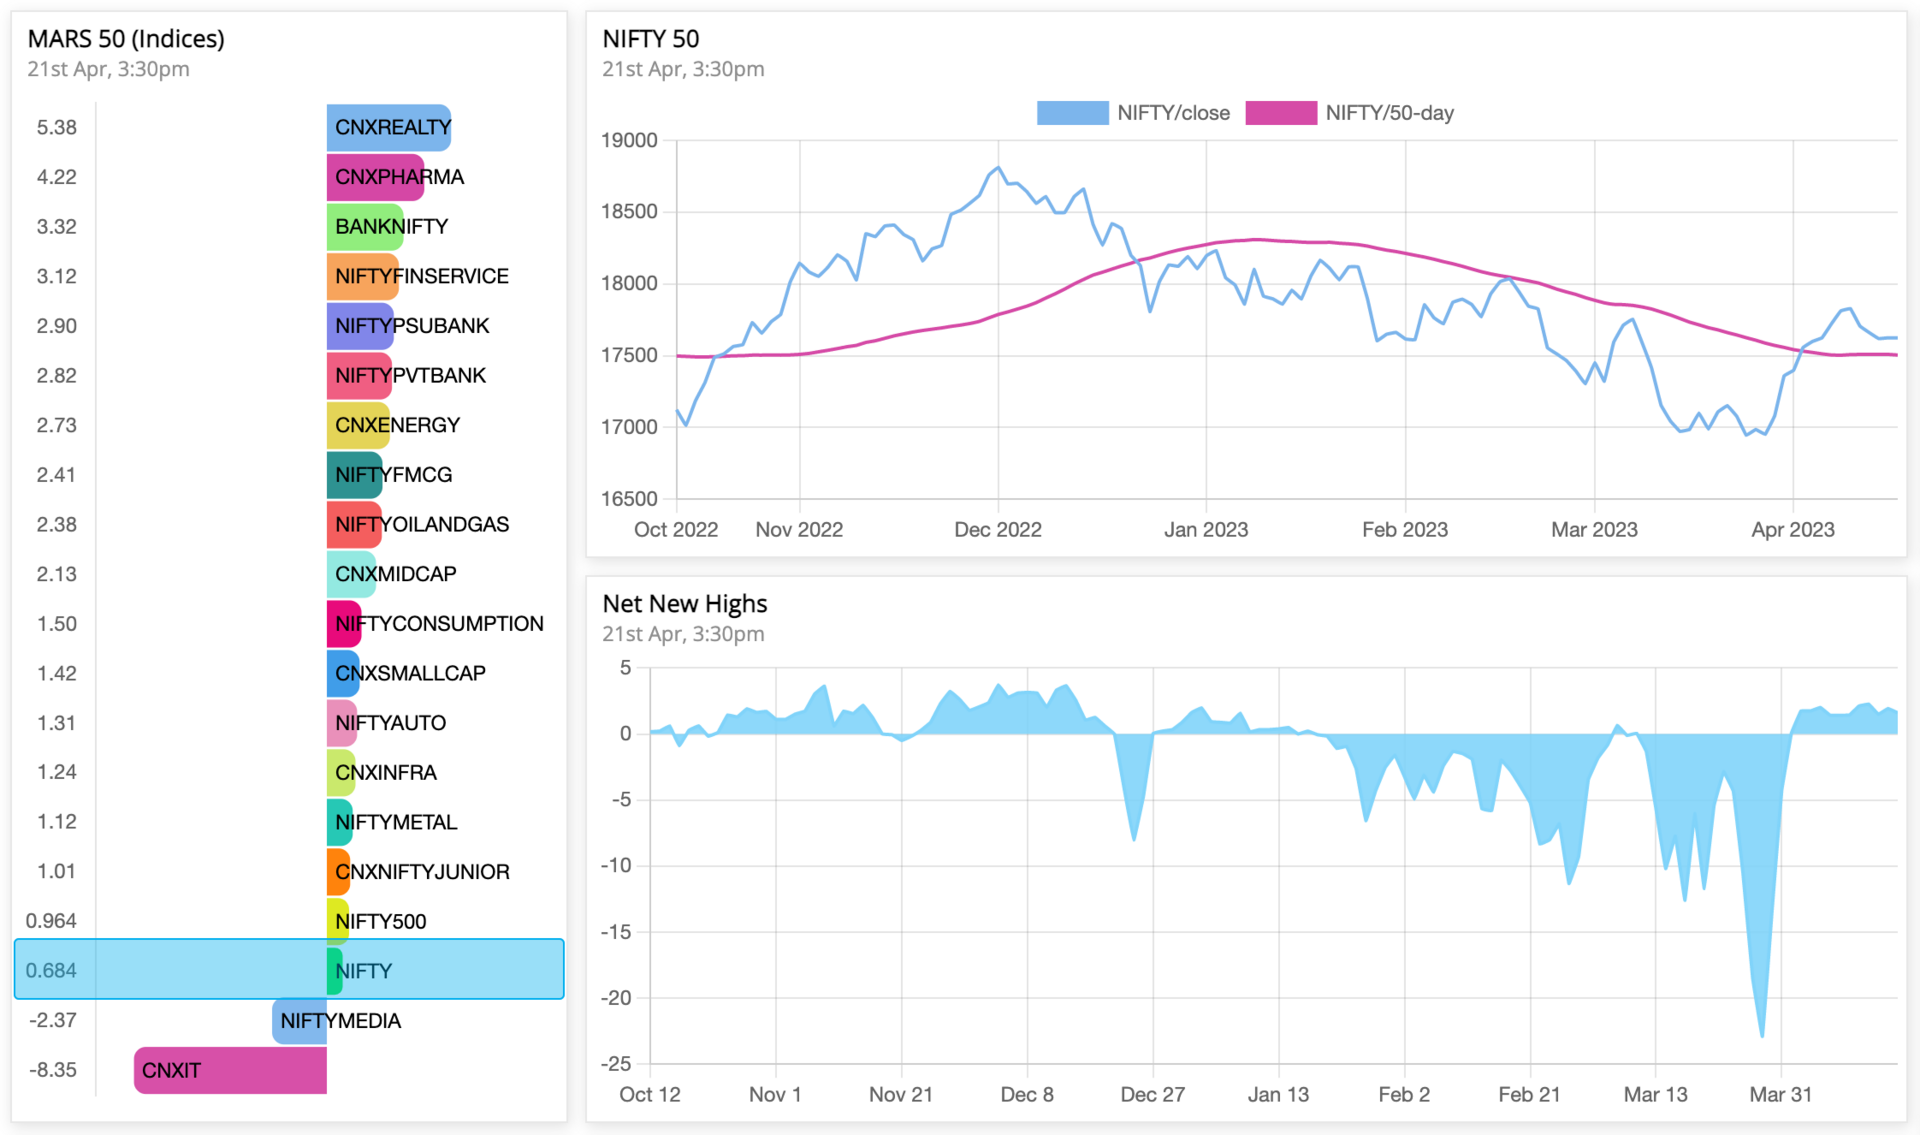Toggle the NIFTY/close legend swatch
This screenshot has width=1920, height=1135.
click(1072, 113)
